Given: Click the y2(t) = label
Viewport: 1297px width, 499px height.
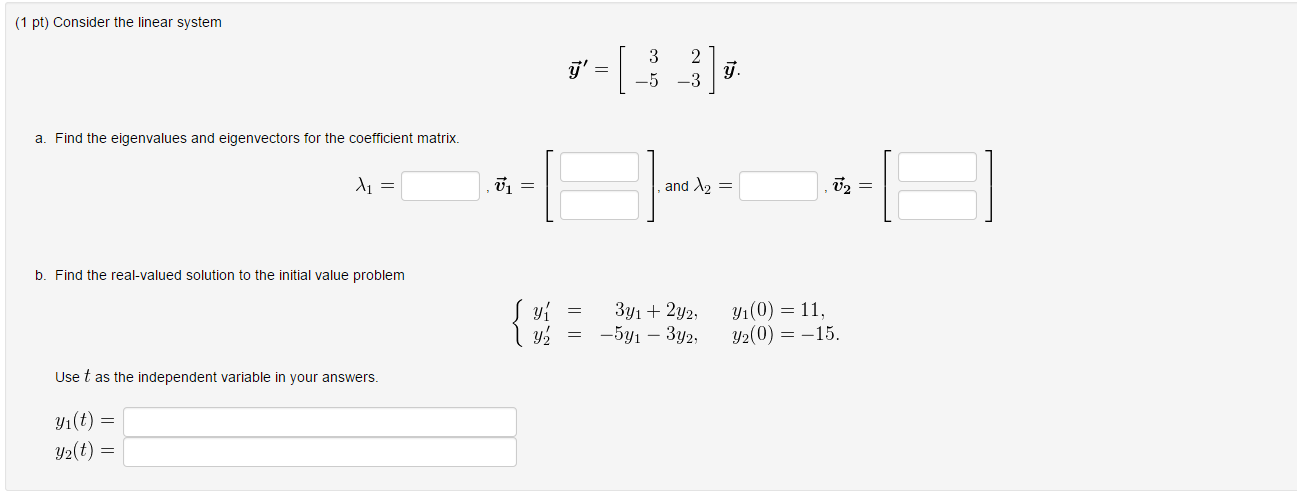Looking at the screenshot, I should coord(85,452).
